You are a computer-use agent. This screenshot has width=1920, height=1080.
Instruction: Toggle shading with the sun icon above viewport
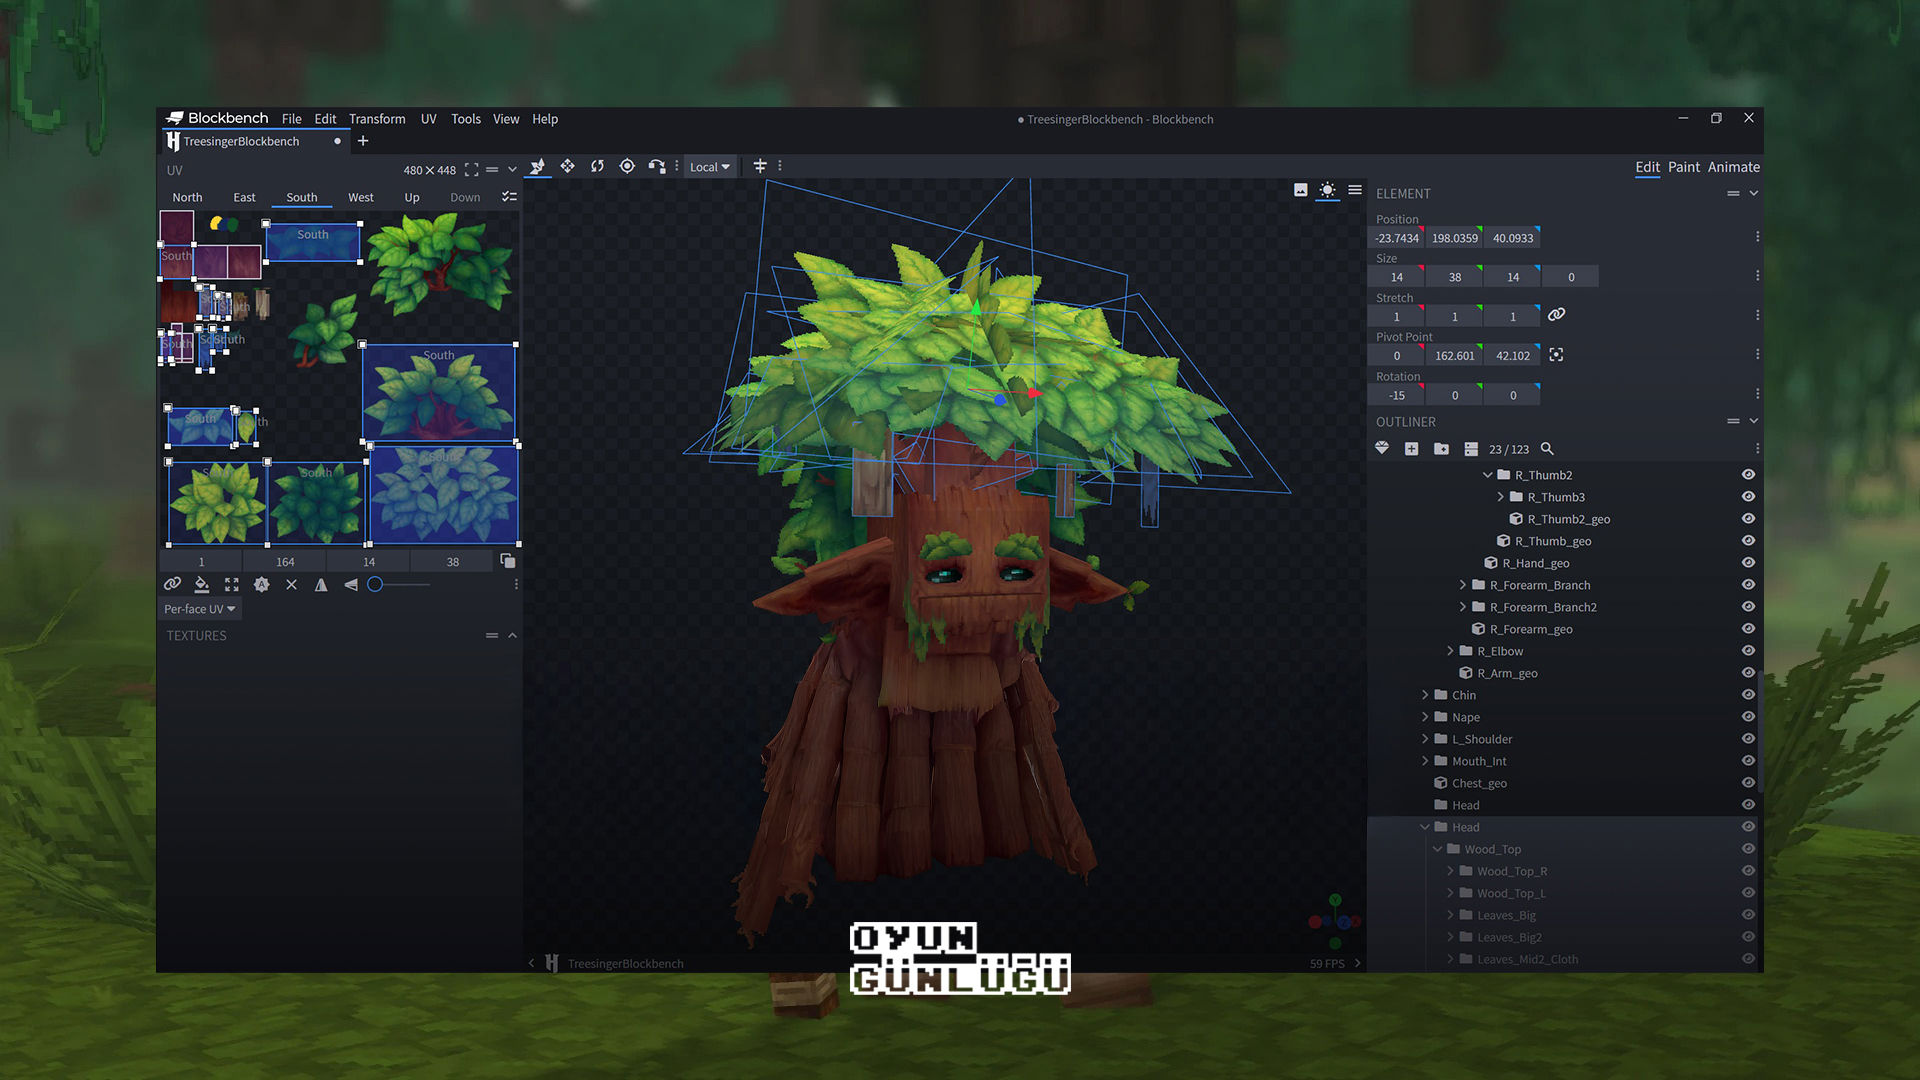pyautogui.click(x=1327, y=191)
